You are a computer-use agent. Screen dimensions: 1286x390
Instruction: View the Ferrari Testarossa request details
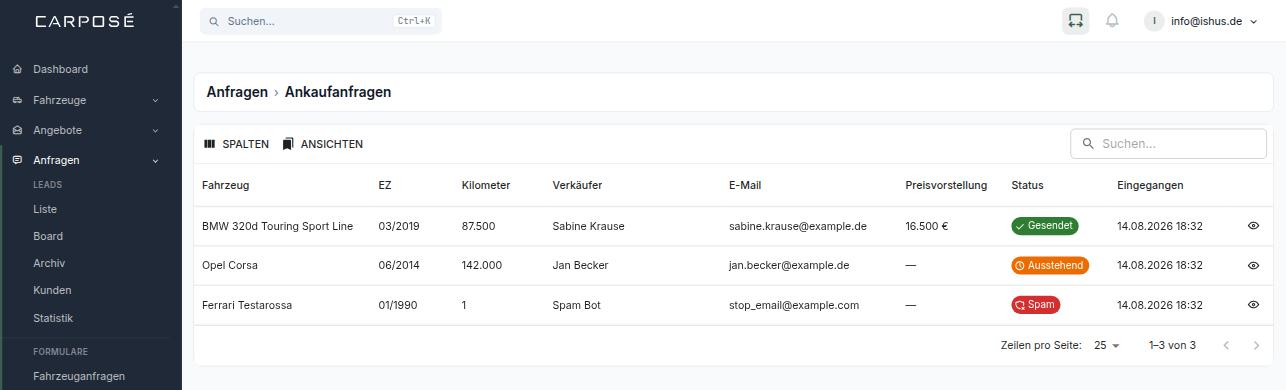(x=1253, y=305)
